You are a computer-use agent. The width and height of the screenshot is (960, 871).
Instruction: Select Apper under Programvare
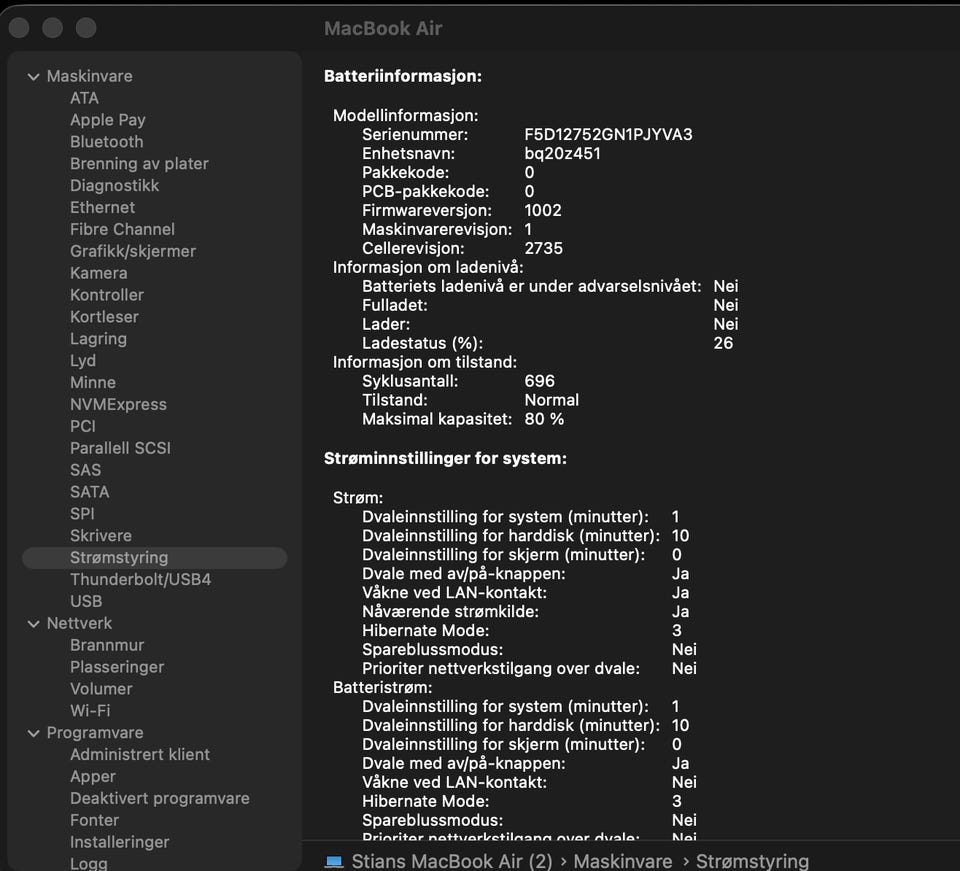(92, 777)
